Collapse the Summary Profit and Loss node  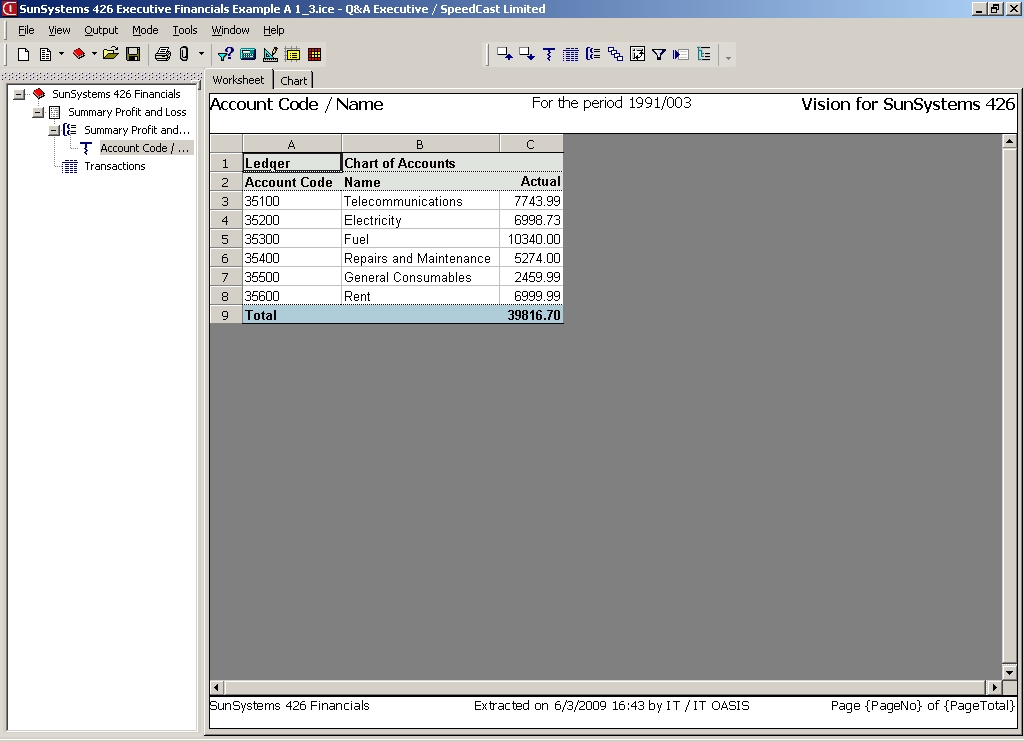38,112
